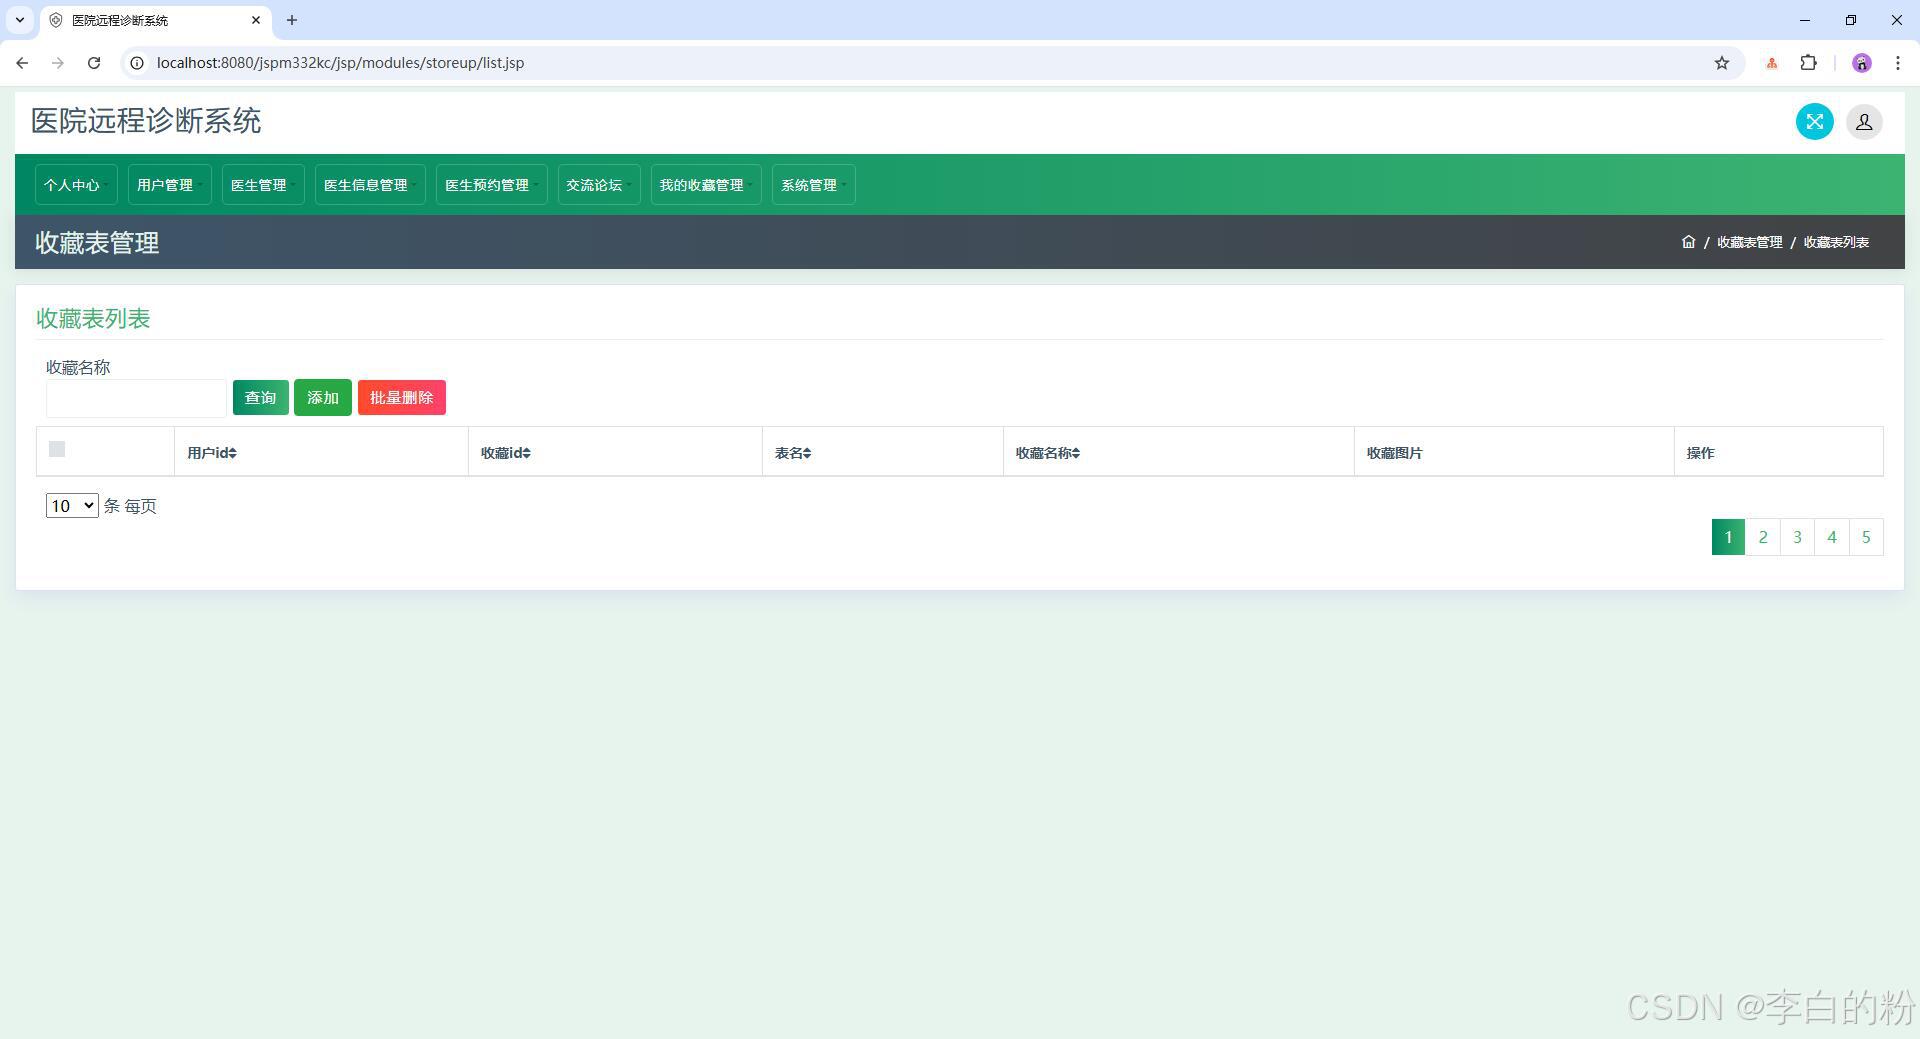Open the Chrome profile avatar
This screenshot has height=1039, width=1920.
click(x=1861, y=63)
